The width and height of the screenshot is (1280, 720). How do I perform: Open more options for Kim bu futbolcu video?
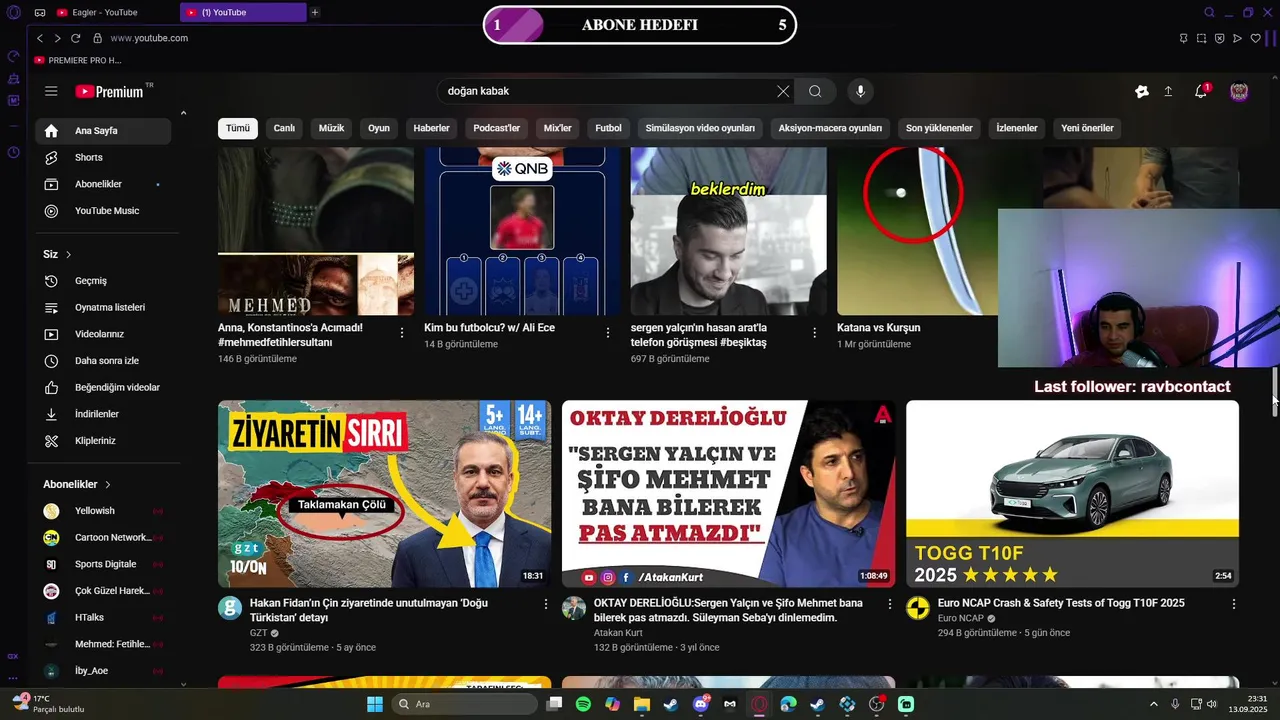click(608, 333)
